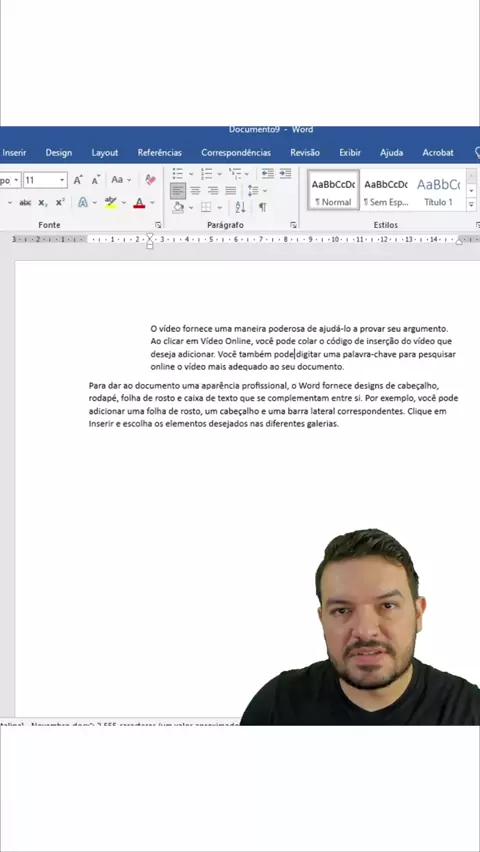Open the shading color dropdown arrow
This screenshot has width=480, height=852.
[x=191, y=208]
